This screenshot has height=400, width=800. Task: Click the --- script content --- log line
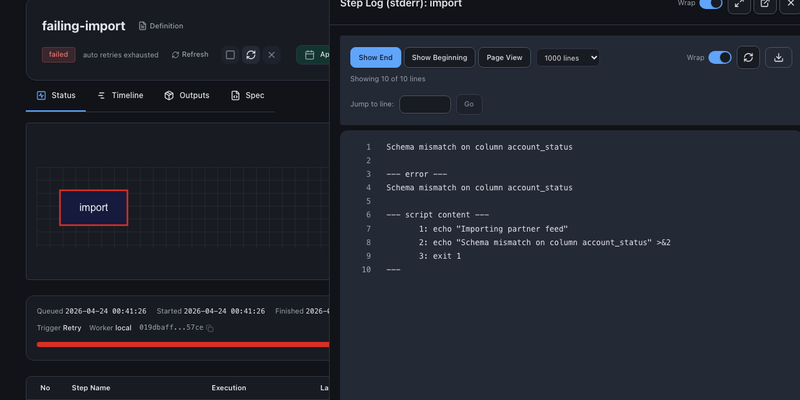[438, 215]
